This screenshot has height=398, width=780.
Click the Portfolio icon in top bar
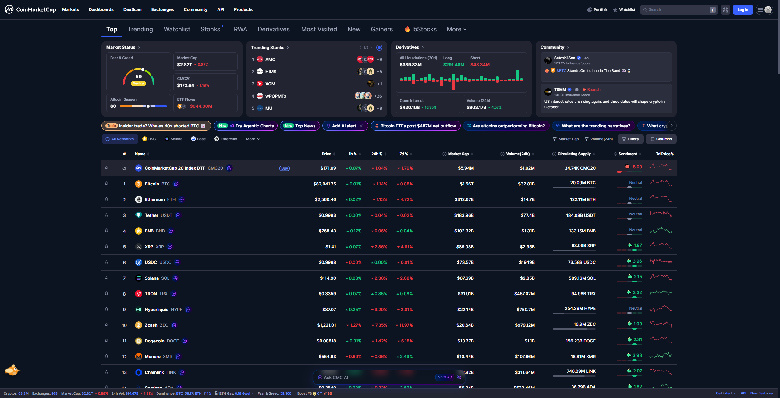pyautogui.click(x=589, y=9)
